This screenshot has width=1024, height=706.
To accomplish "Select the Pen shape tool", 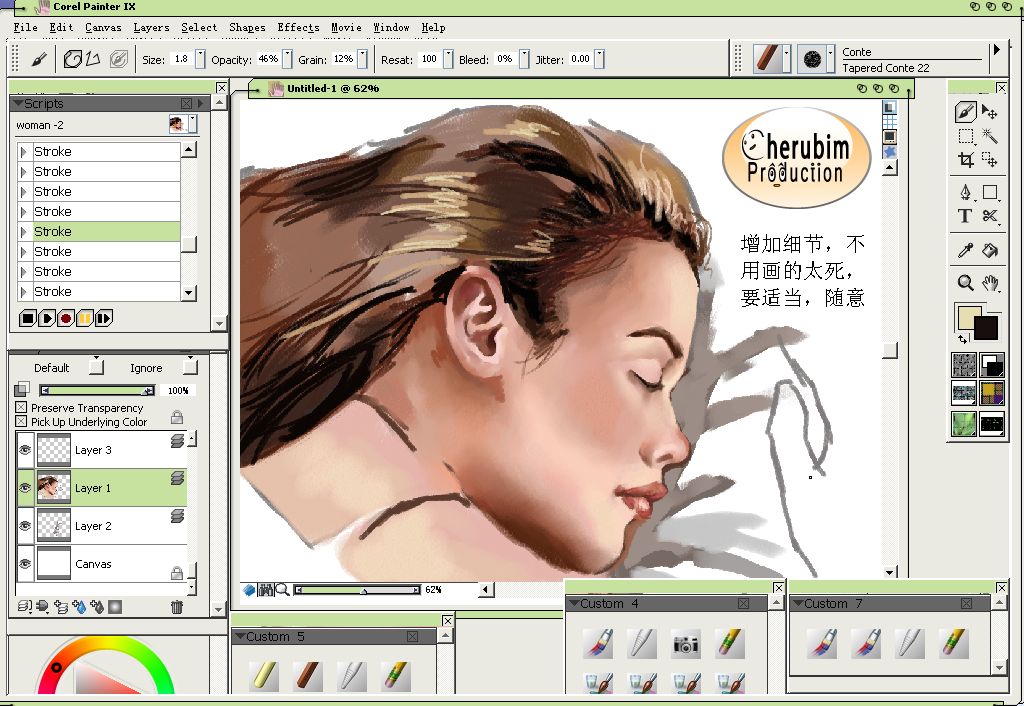I will pos(966,192).
